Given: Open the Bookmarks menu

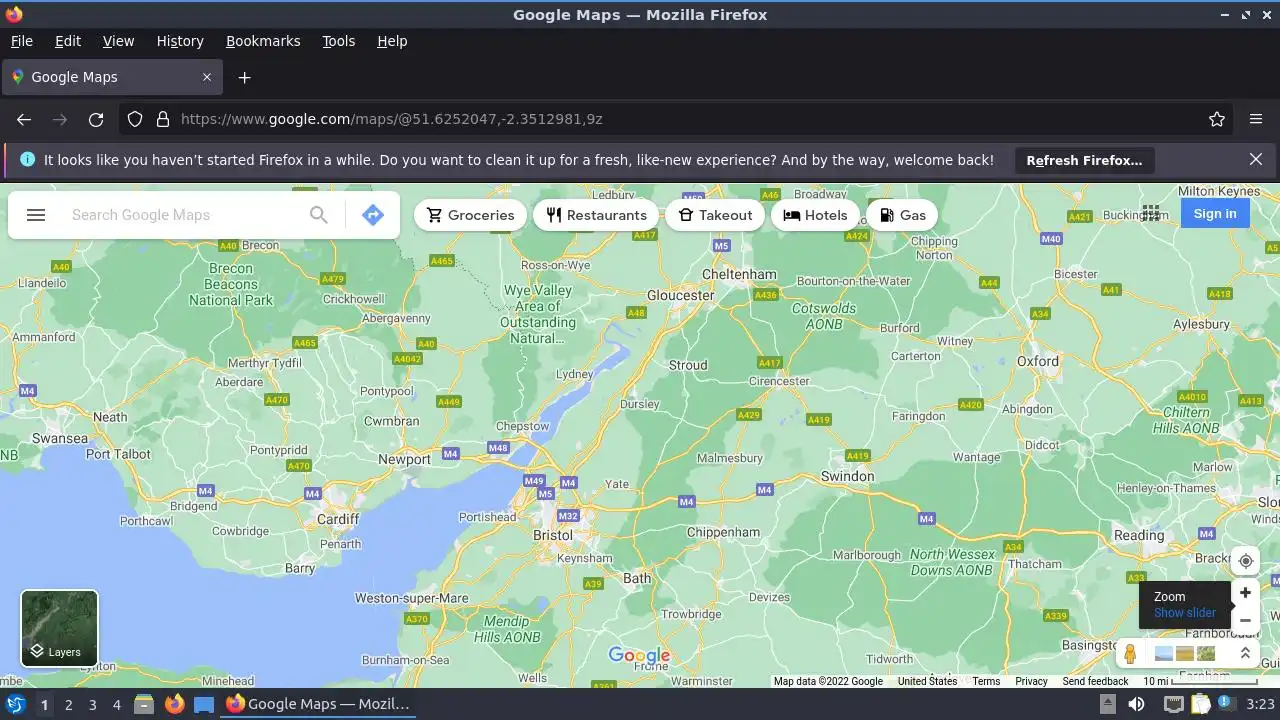Looking at the screenshot, I should click(263, 41).
